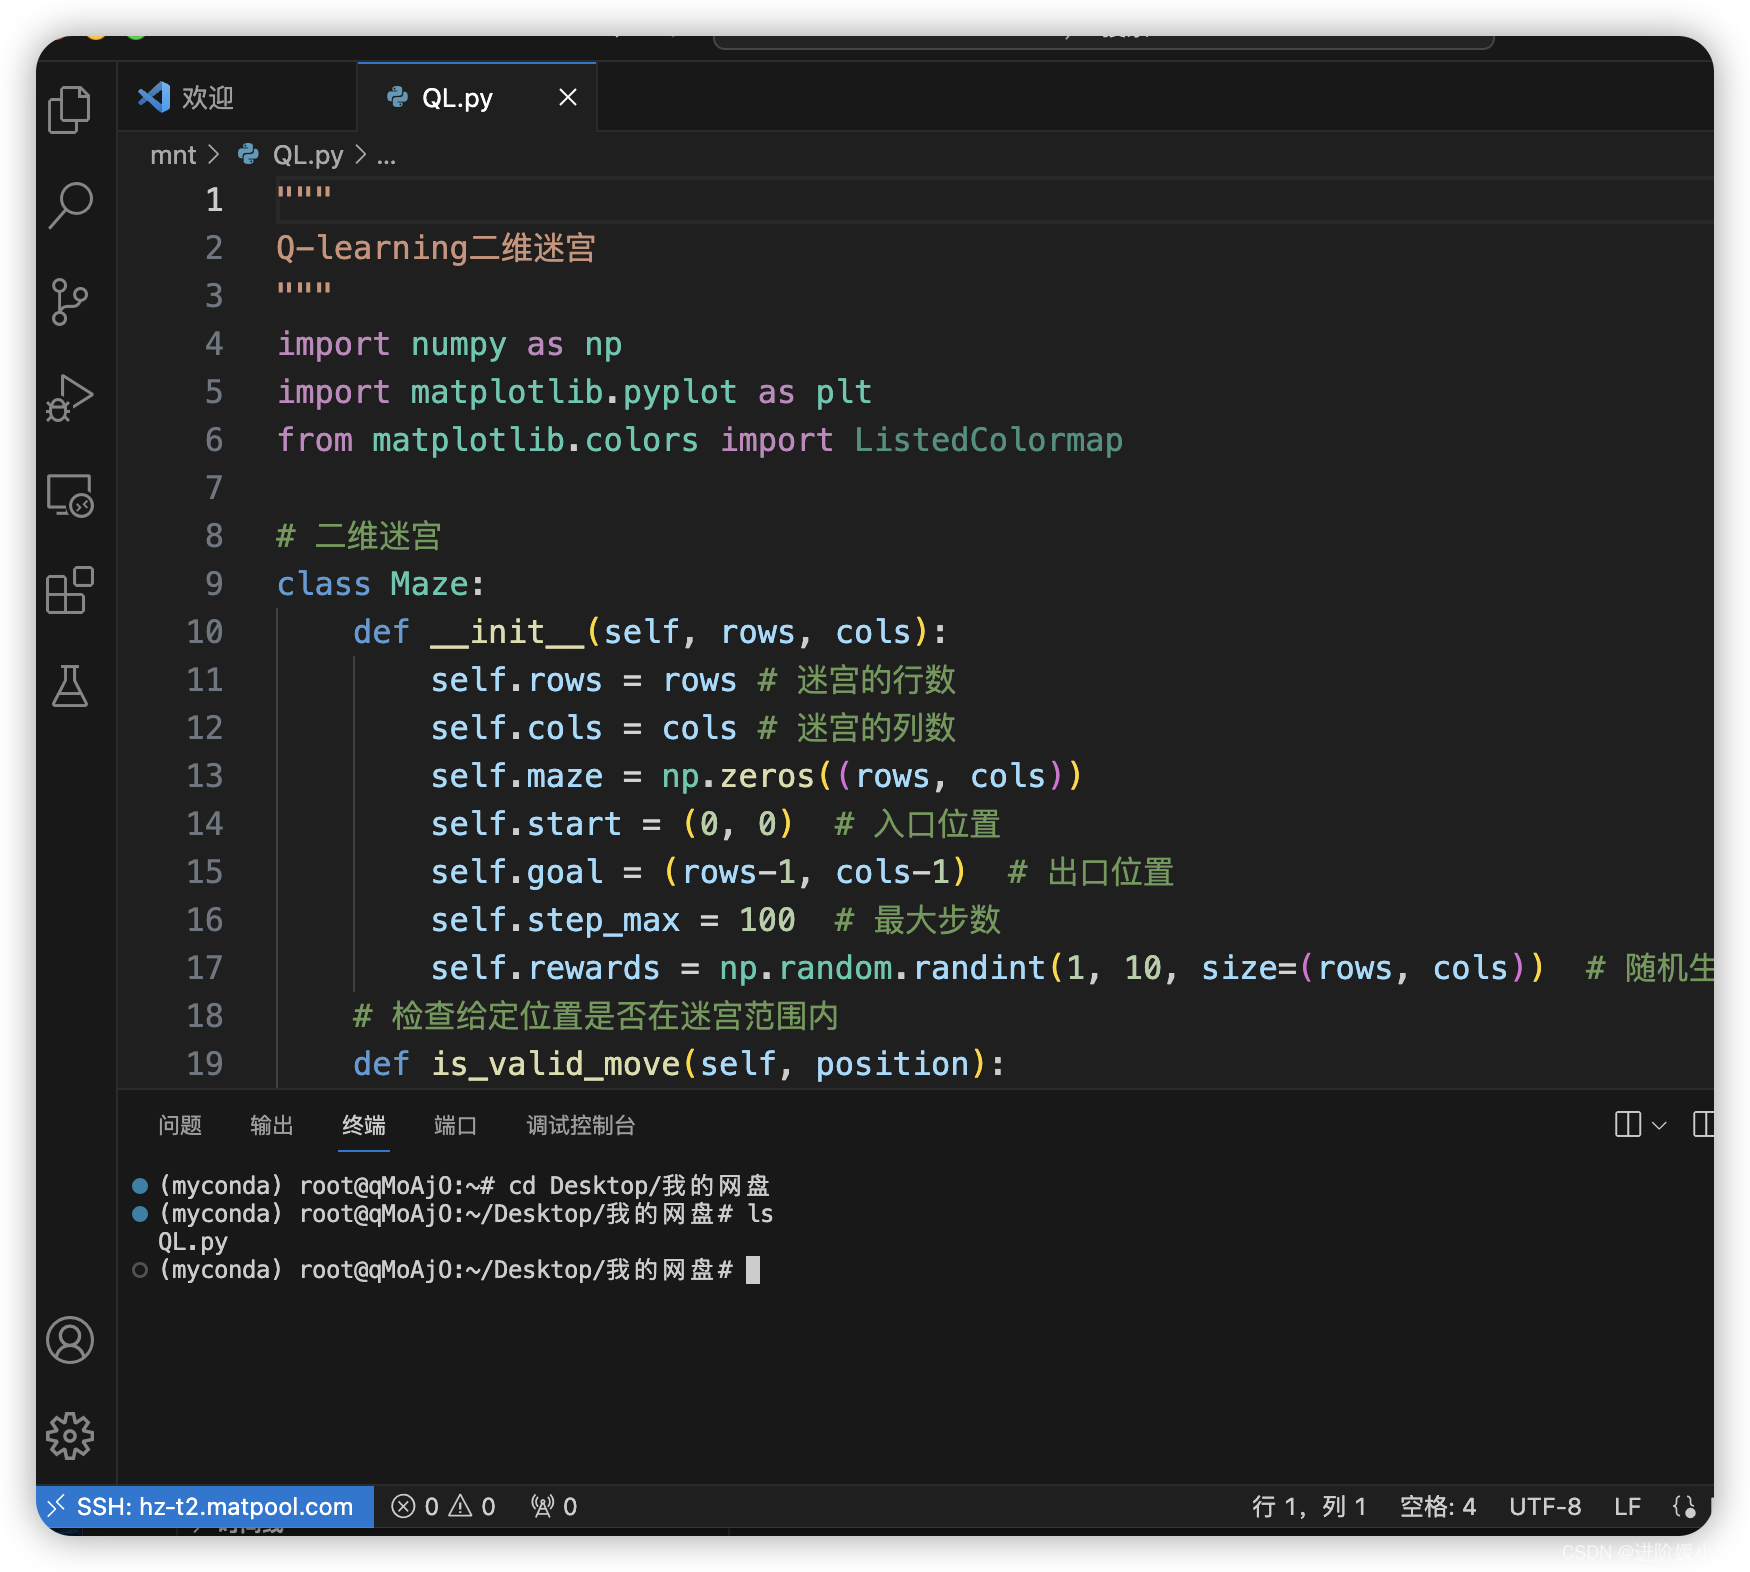Change indentation via 空格: 4
The width and height of the screenshot is (1750, 1572).
pyautogui.click(x=1438, y=1506)
